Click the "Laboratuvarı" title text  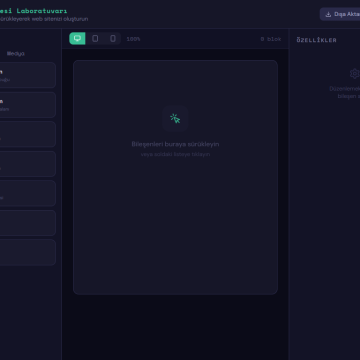[42, 11]
